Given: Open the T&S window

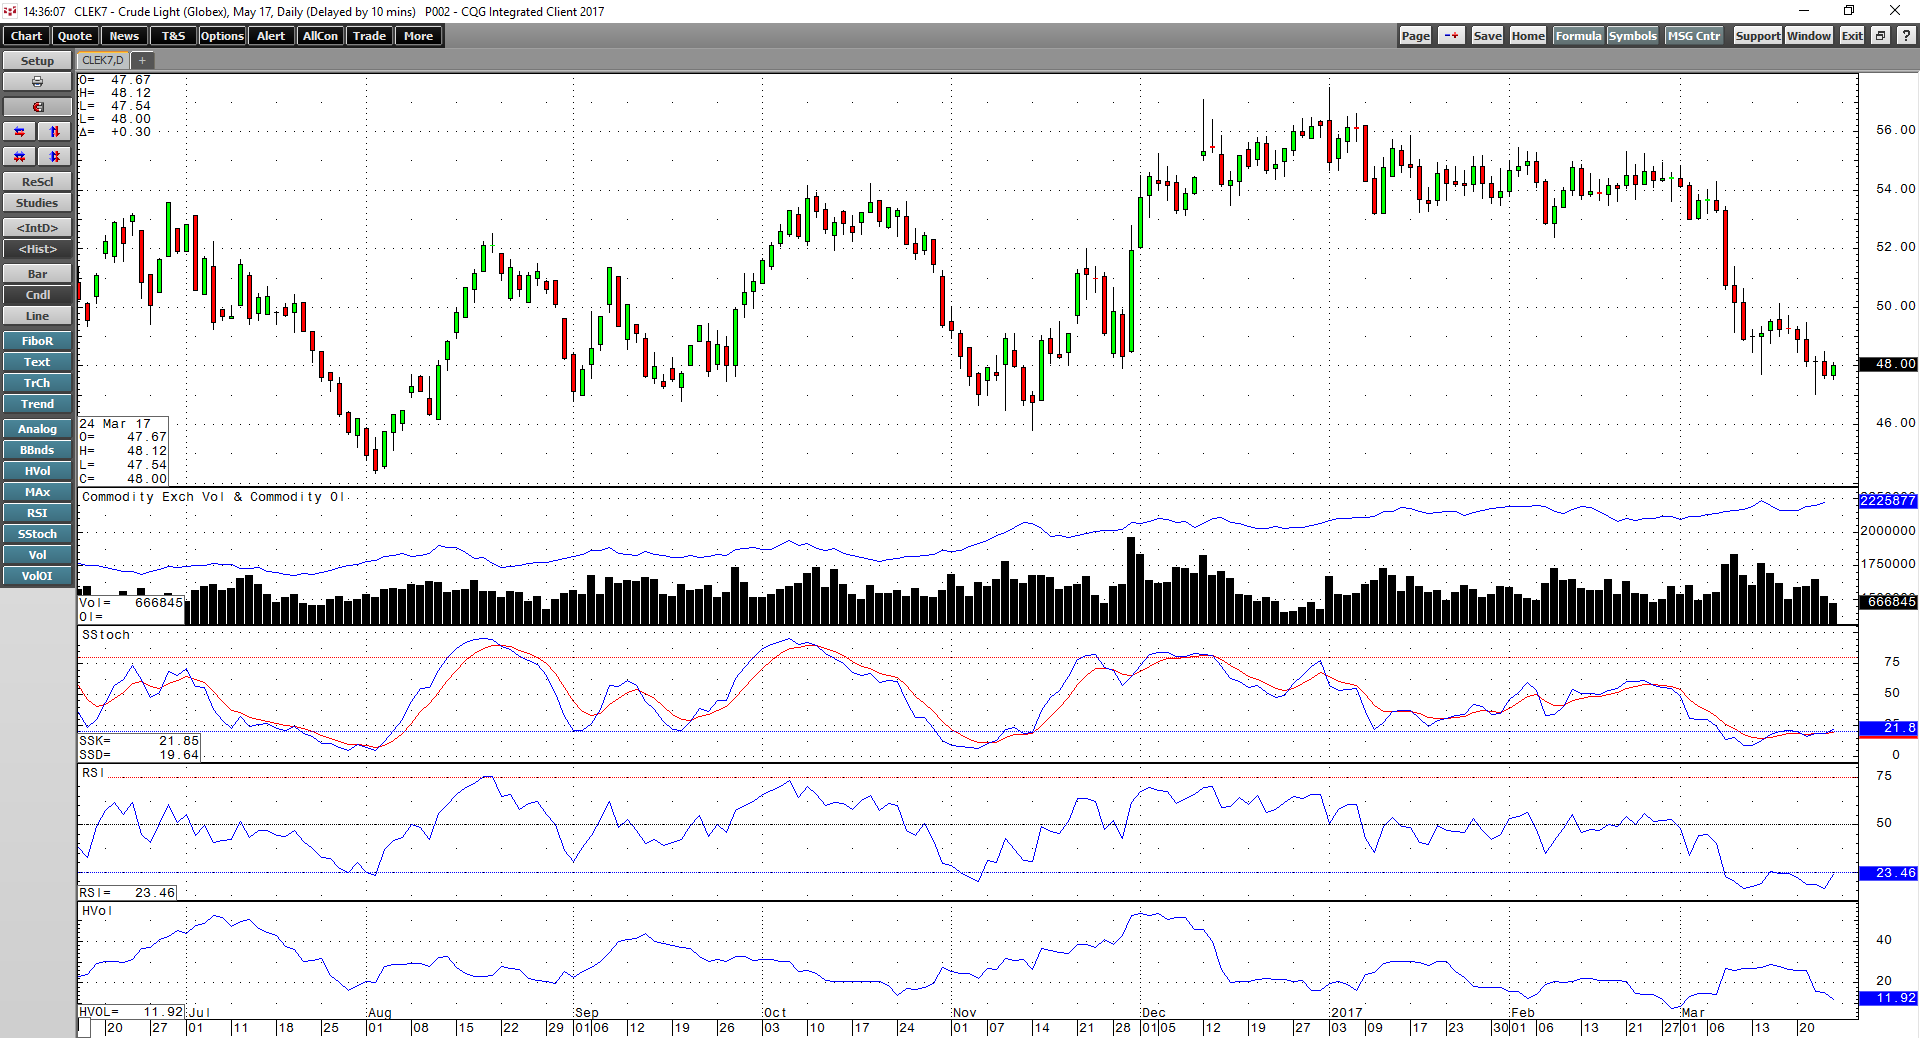Looking at the screenshot, I should pos(173,36).
